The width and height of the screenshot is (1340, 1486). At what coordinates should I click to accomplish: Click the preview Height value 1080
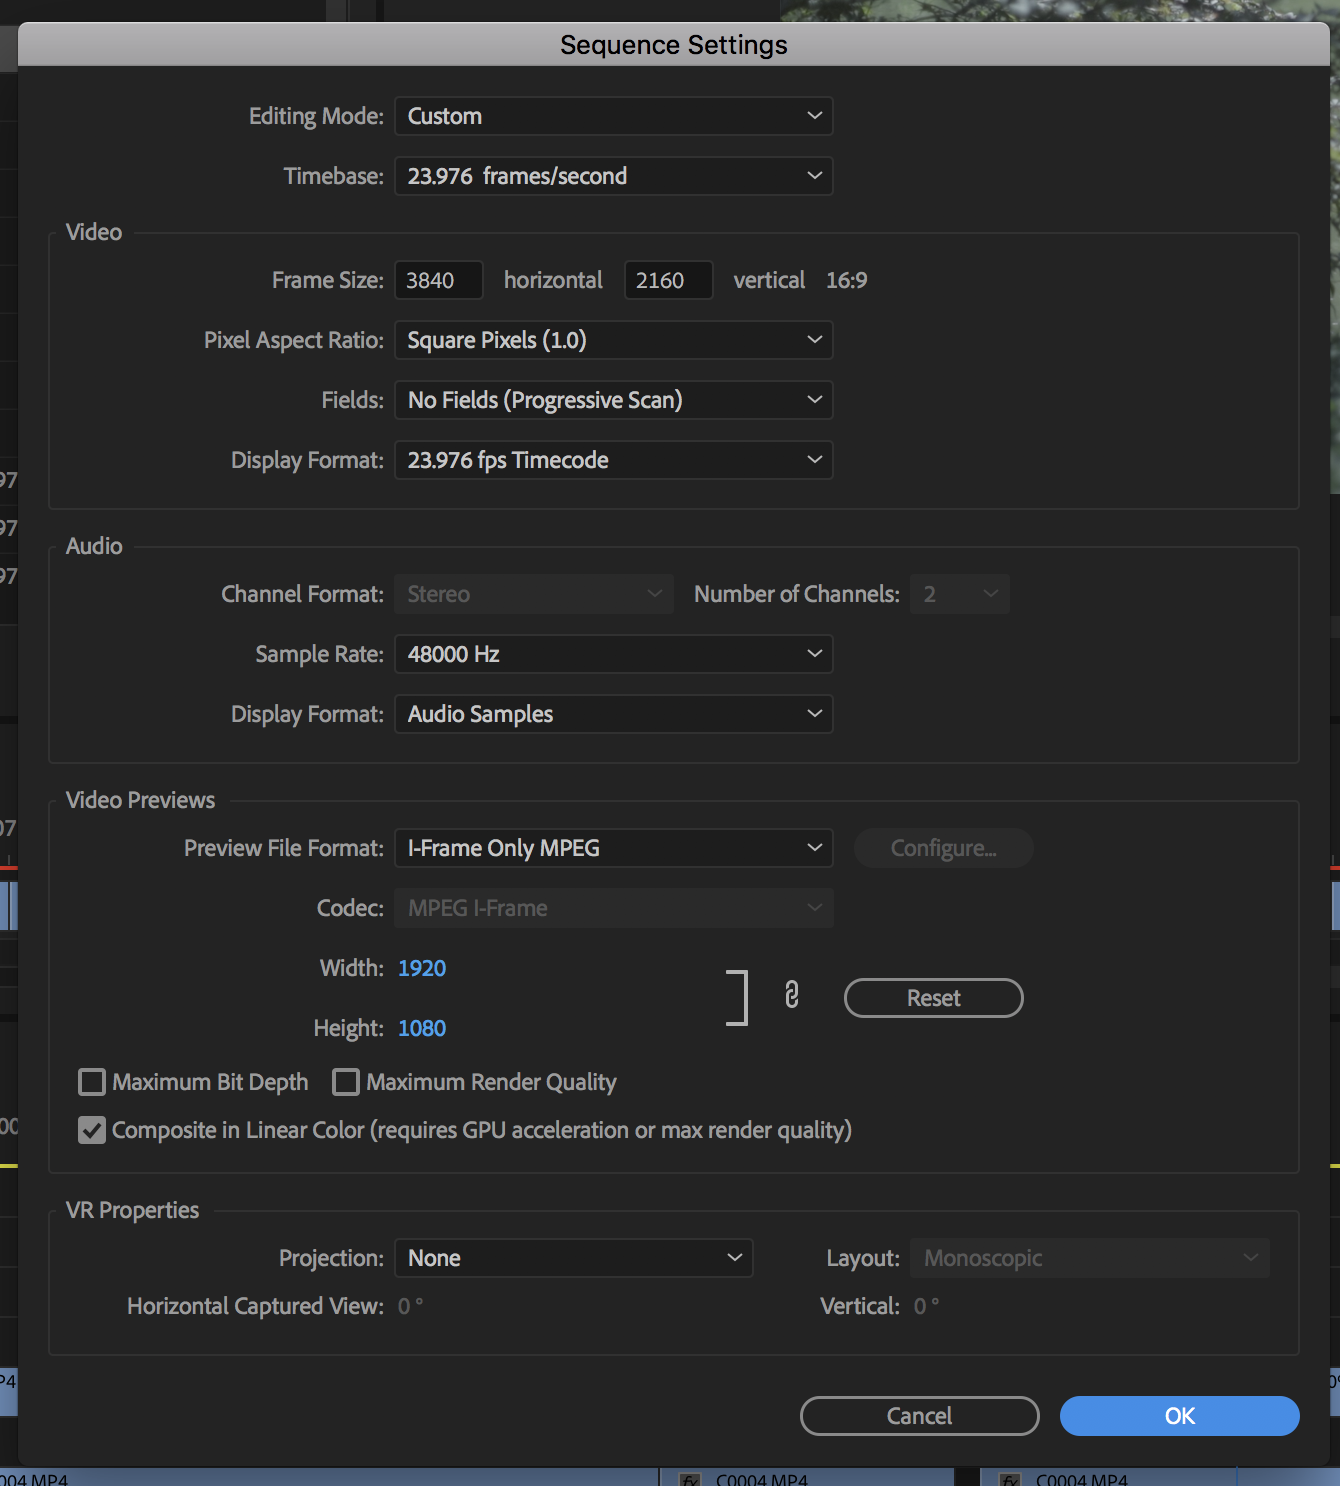[x=421, y=1028]
